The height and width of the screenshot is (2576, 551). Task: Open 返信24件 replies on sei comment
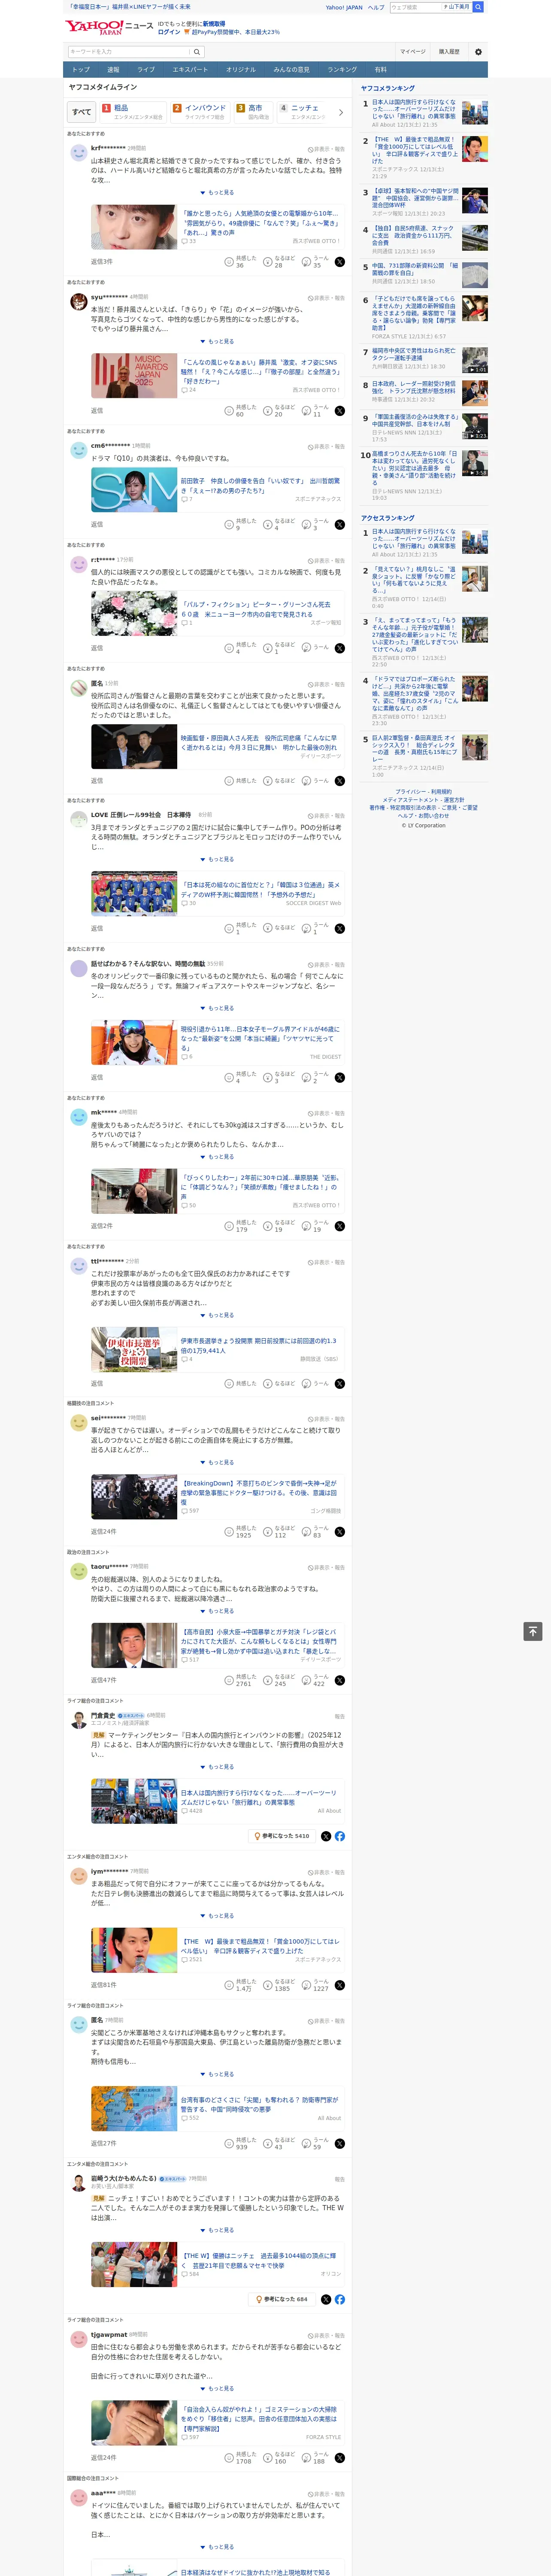[x=103, y=1531]
